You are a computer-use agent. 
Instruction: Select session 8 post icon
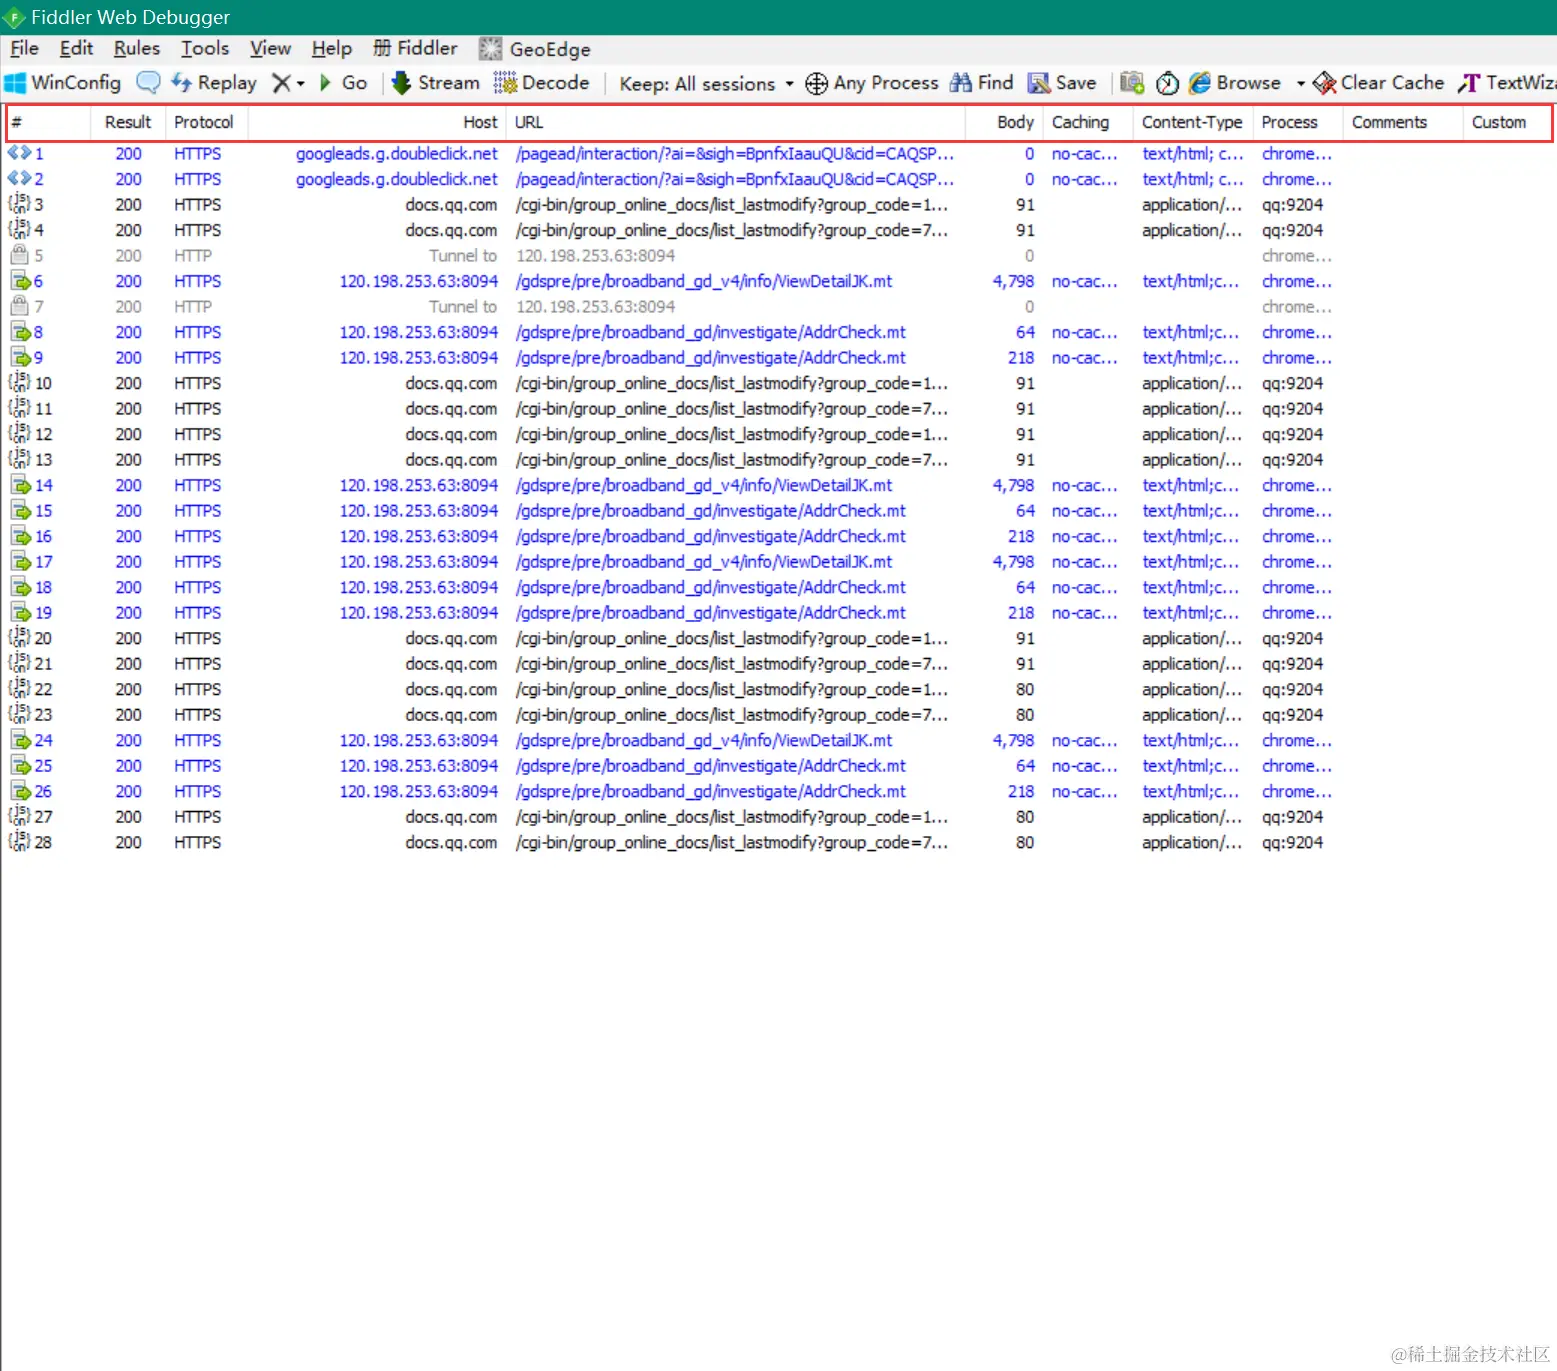(x=20, y=332)
